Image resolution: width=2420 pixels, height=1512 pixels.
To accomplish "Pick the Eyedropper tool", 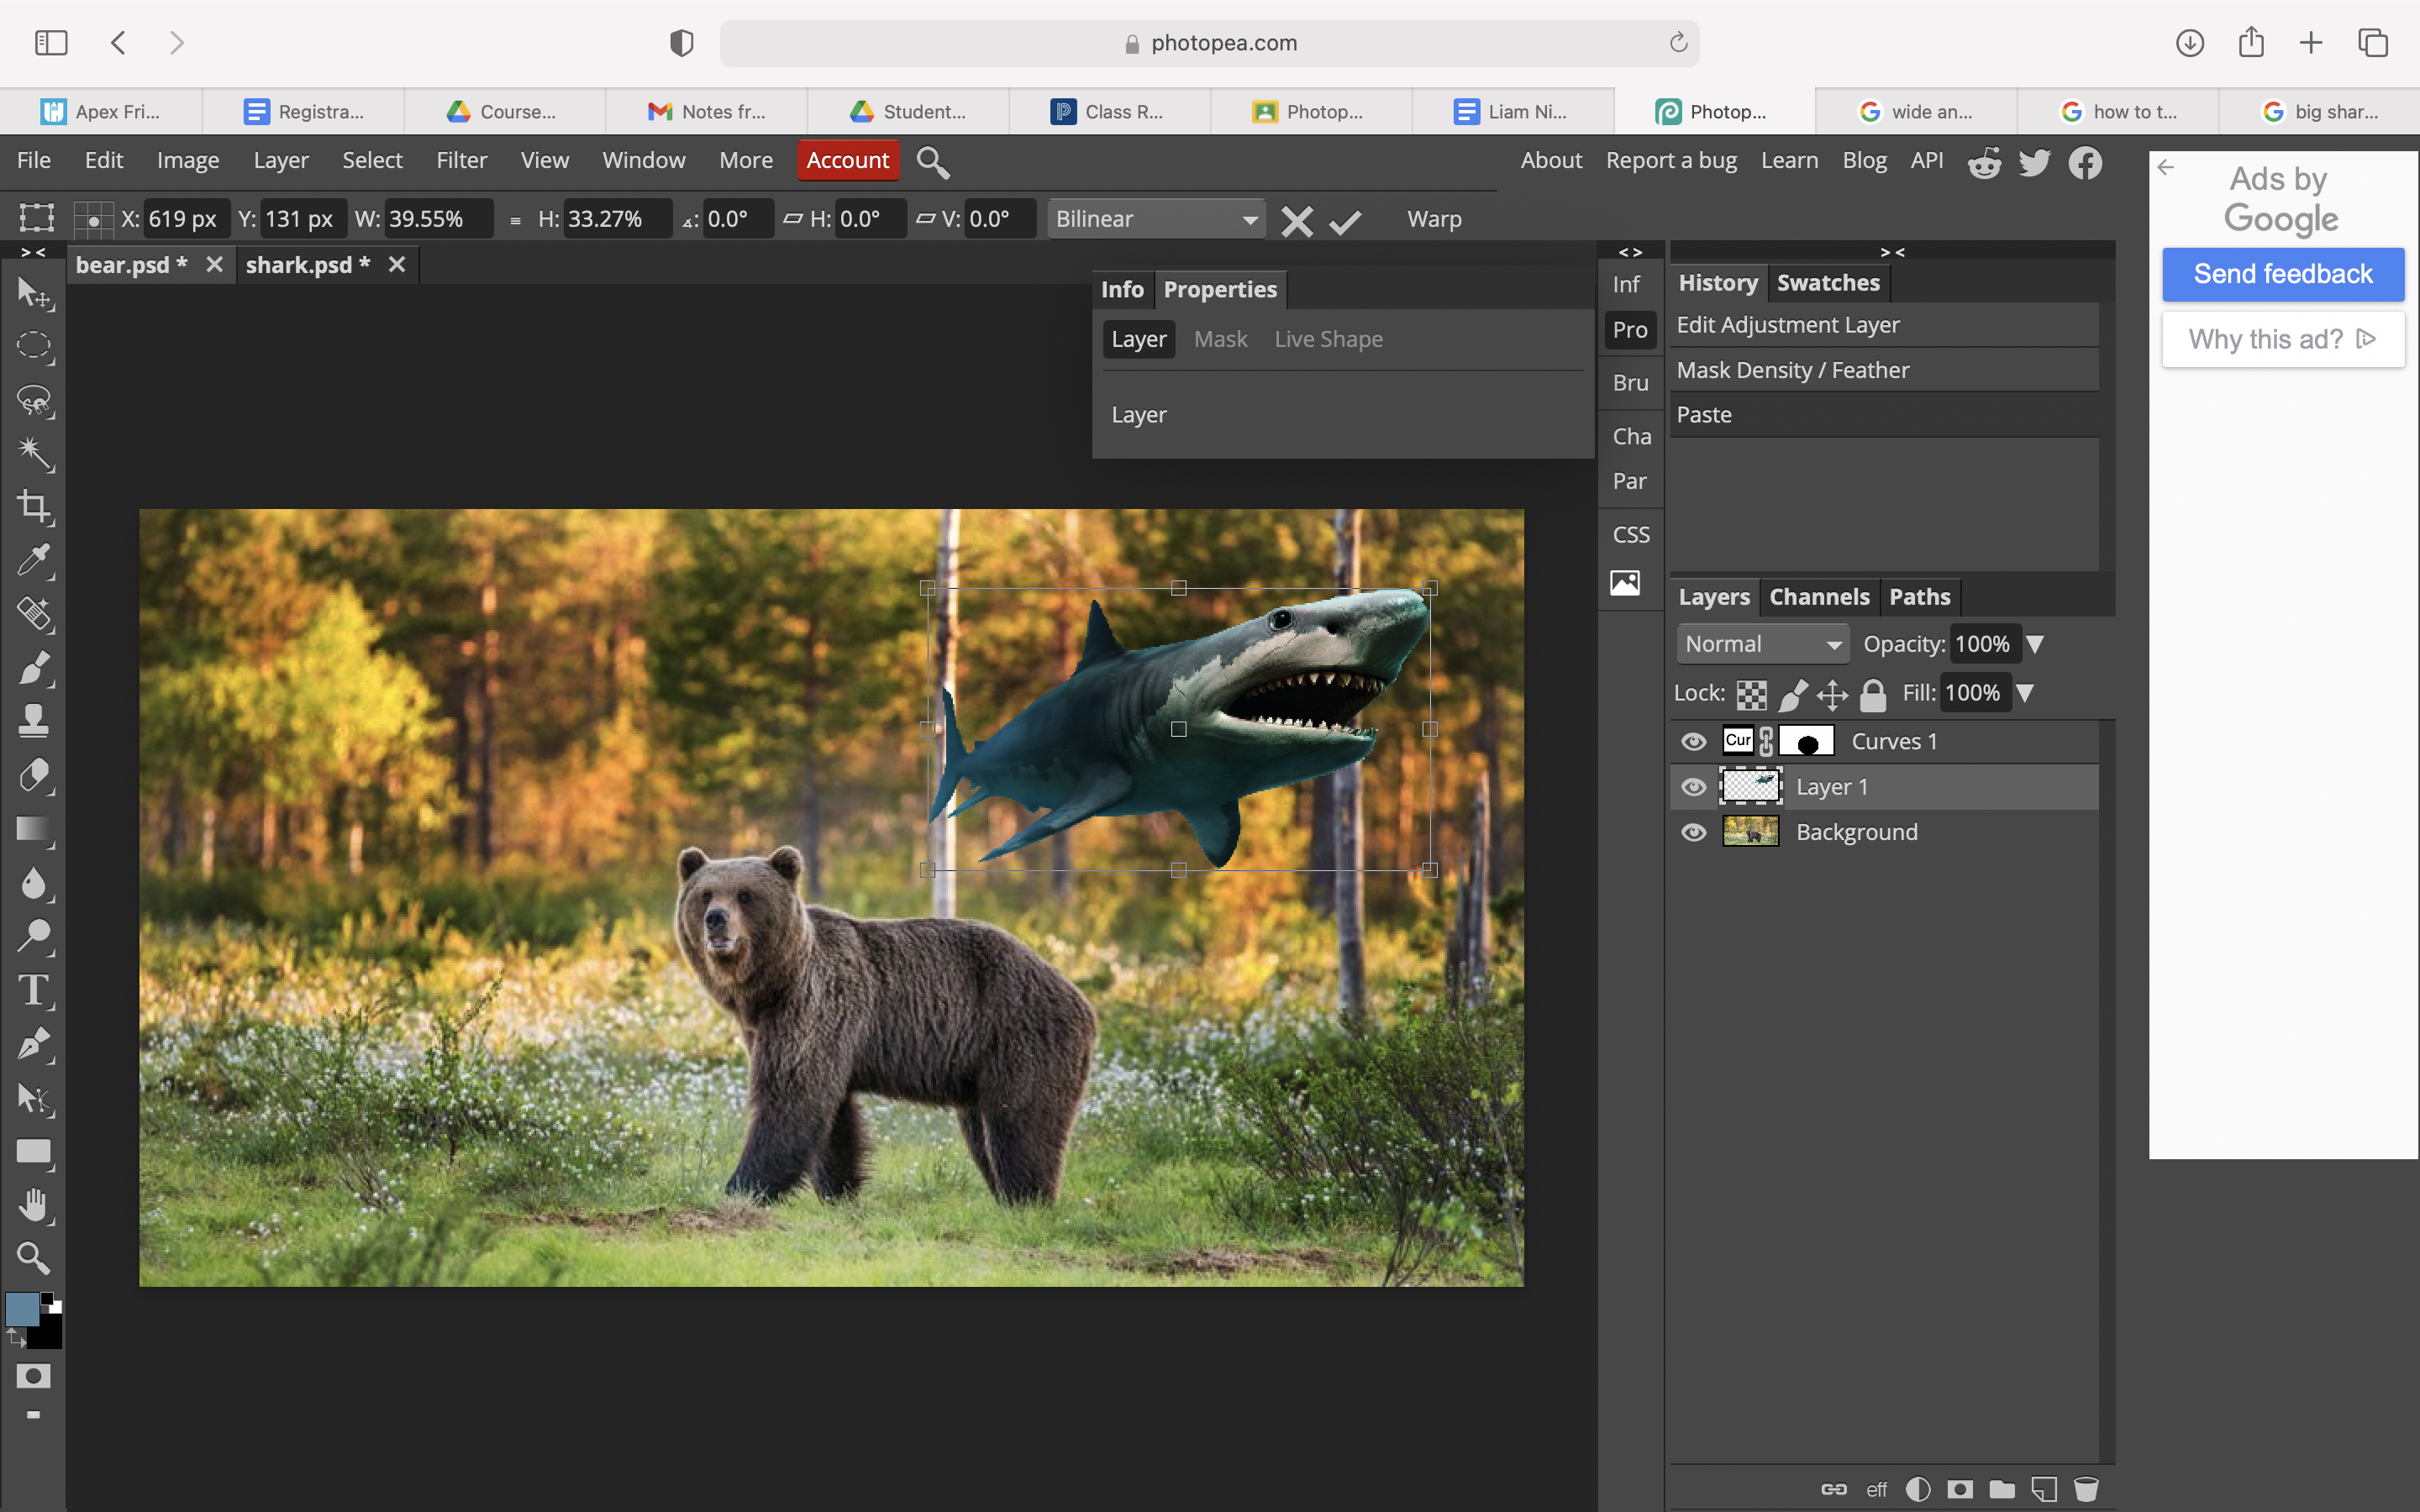I will pyautogui.click(x=33, y=560).
